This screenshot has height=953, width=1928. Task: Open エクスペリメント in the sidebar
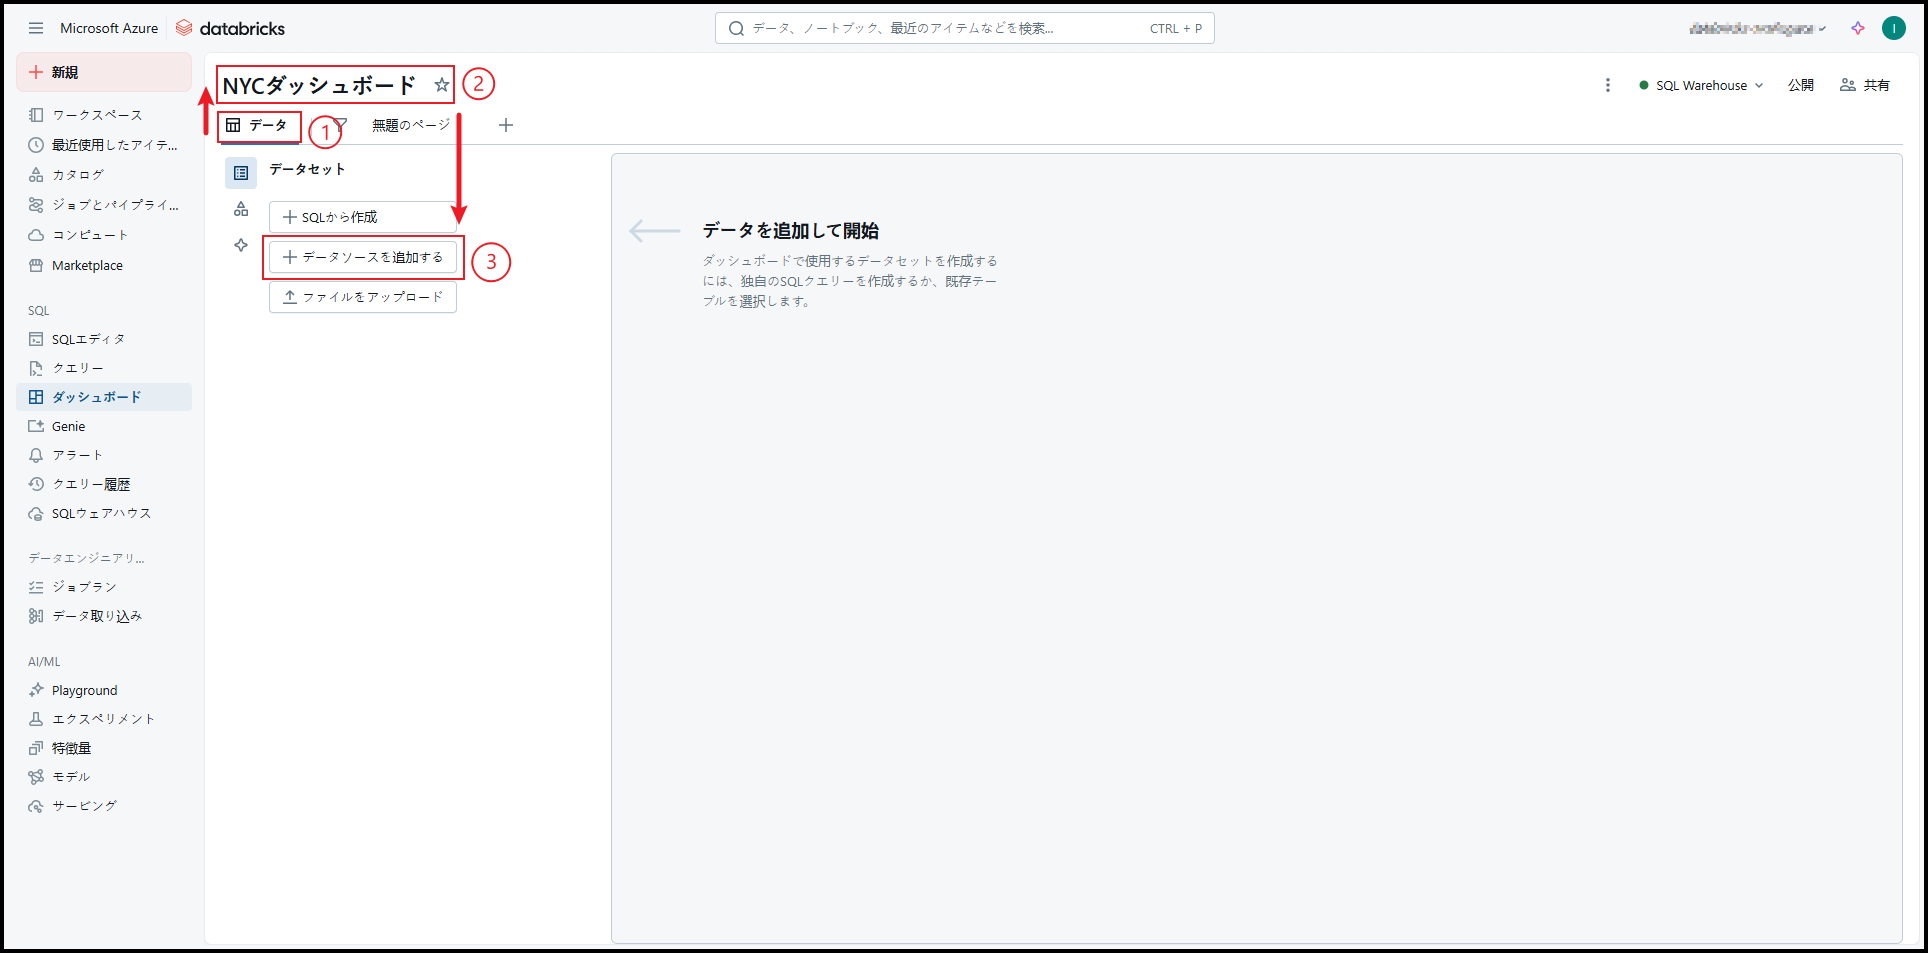[x=104, y=719]
